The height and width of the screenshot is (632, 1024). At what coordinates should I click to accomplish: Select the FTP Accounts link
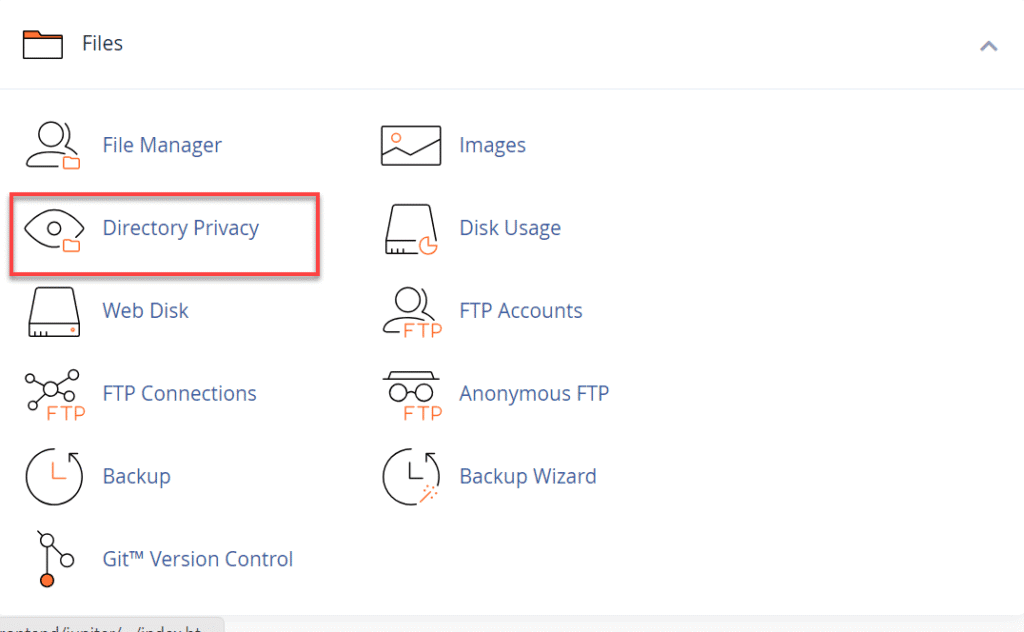click(520, 311)
